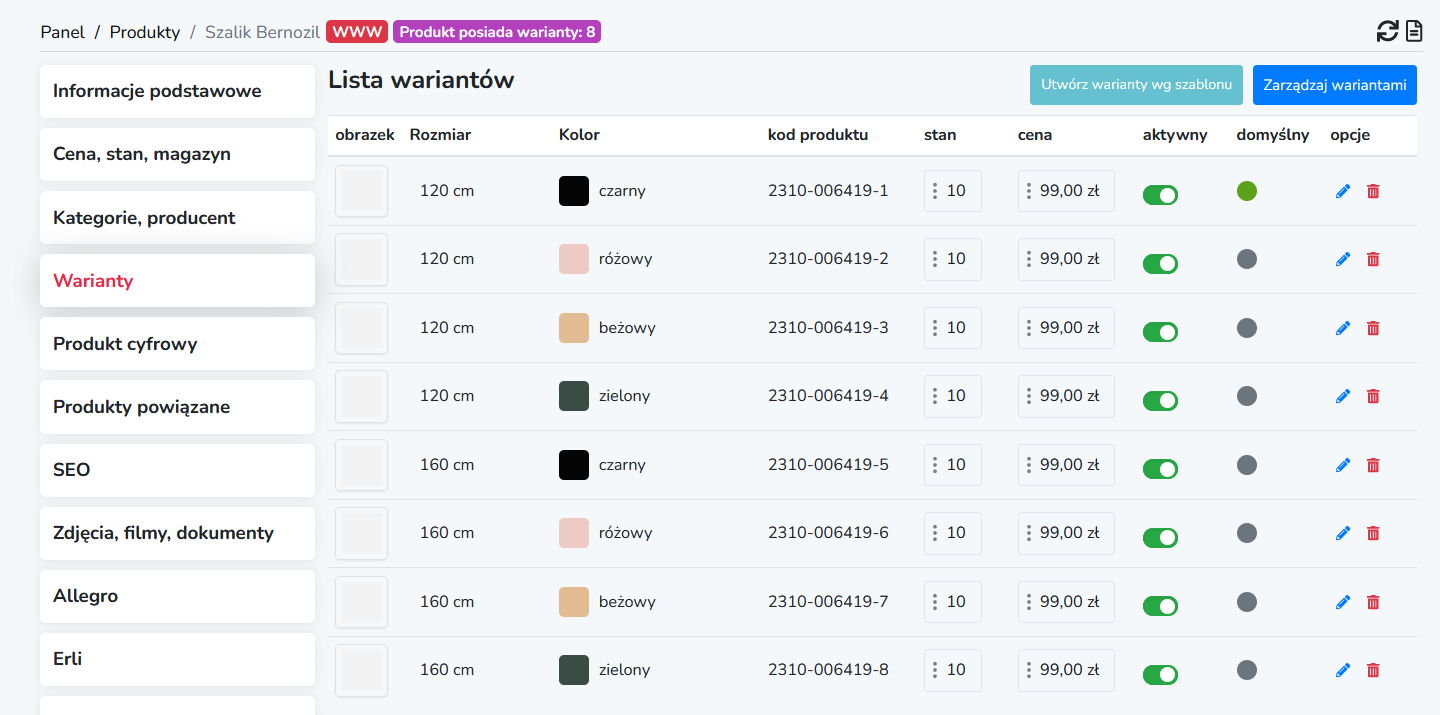Click black swatch for variant 2310-006419-1
The height and width of the screenshot is (715, 1440).
(574, 191)
